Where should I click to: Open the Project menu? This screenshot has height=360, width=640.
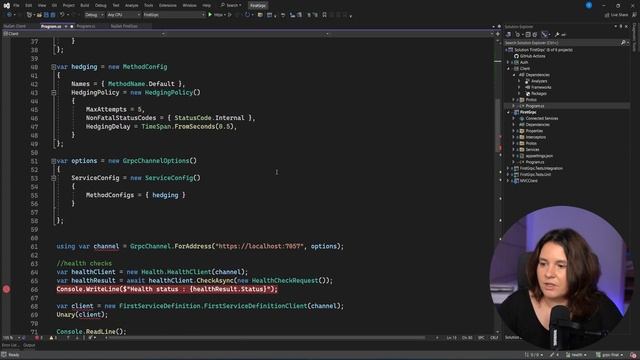coord(69,5)
